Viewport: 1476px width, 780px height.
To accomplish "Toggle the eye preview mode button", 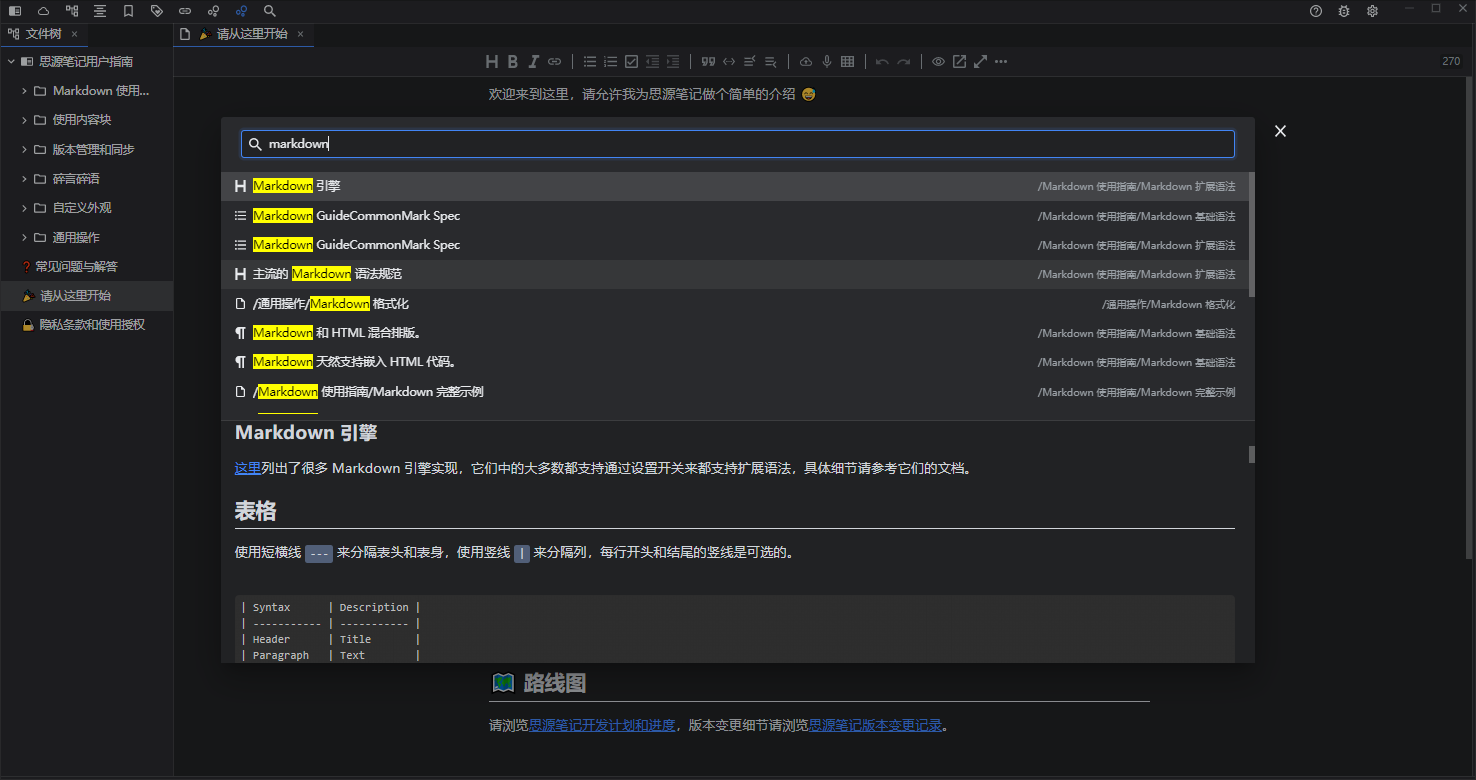I will pos(938,62).
